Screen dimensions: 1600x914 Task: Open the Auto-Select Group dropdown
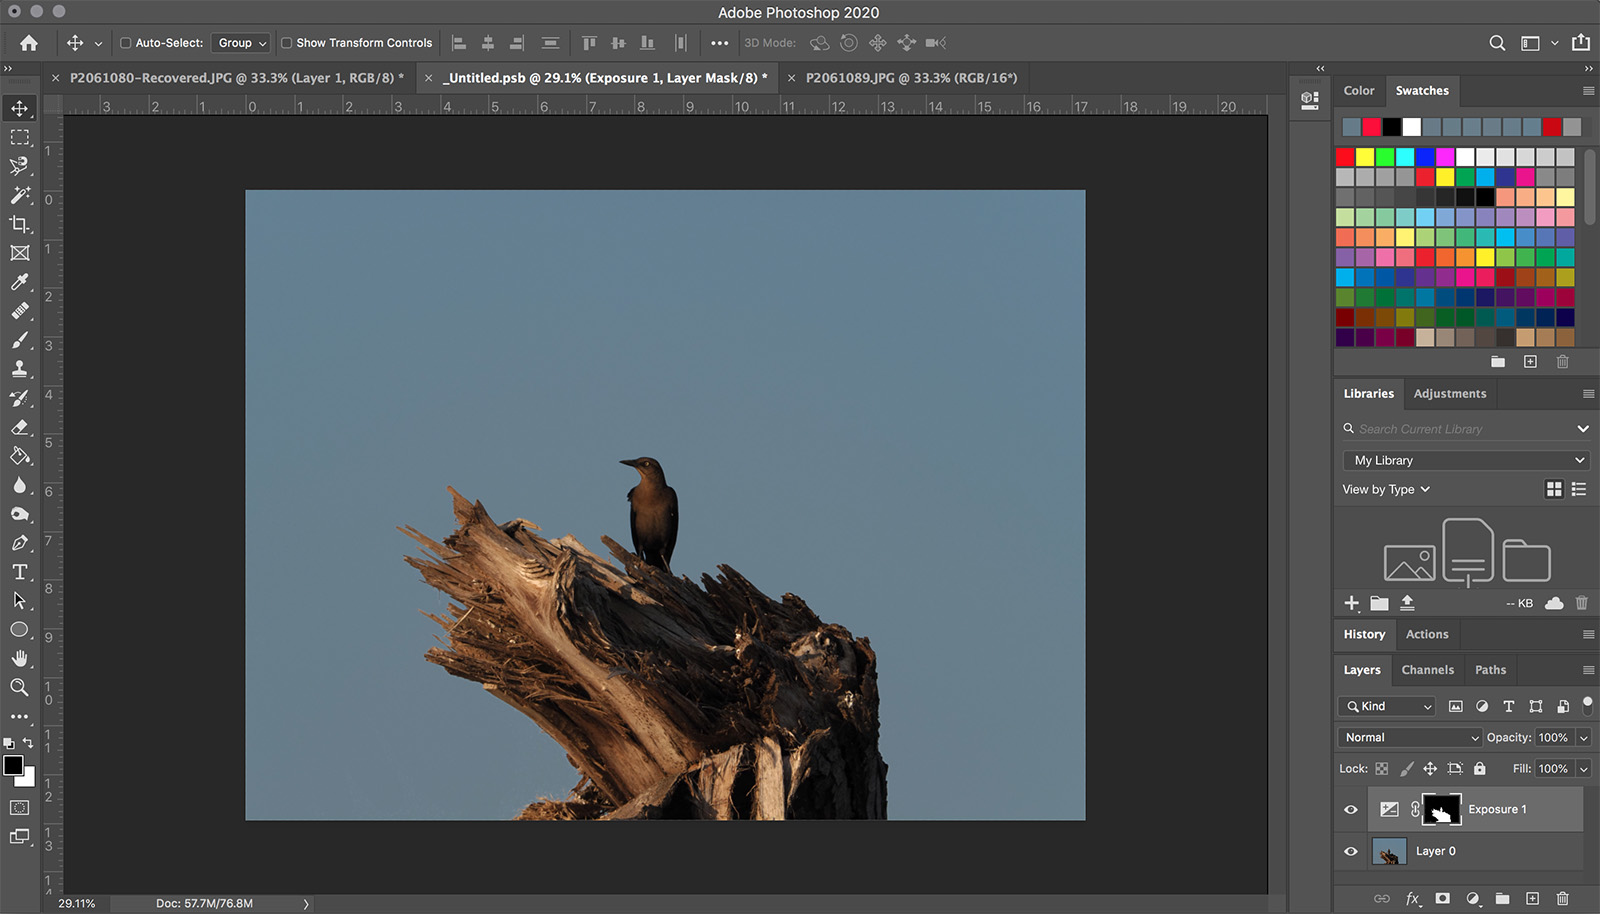pyautogui.click(x=241, y=43)
